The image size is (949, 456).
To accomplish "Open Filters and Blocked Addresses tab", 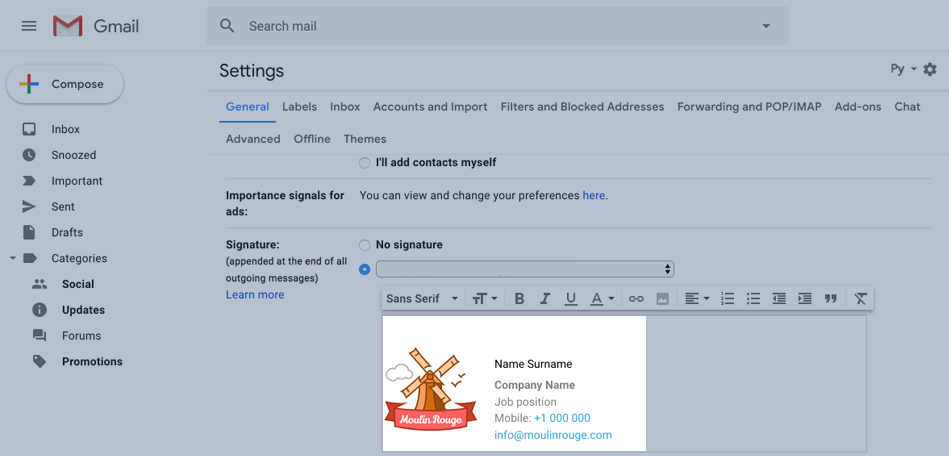I will tap(582, 107).
